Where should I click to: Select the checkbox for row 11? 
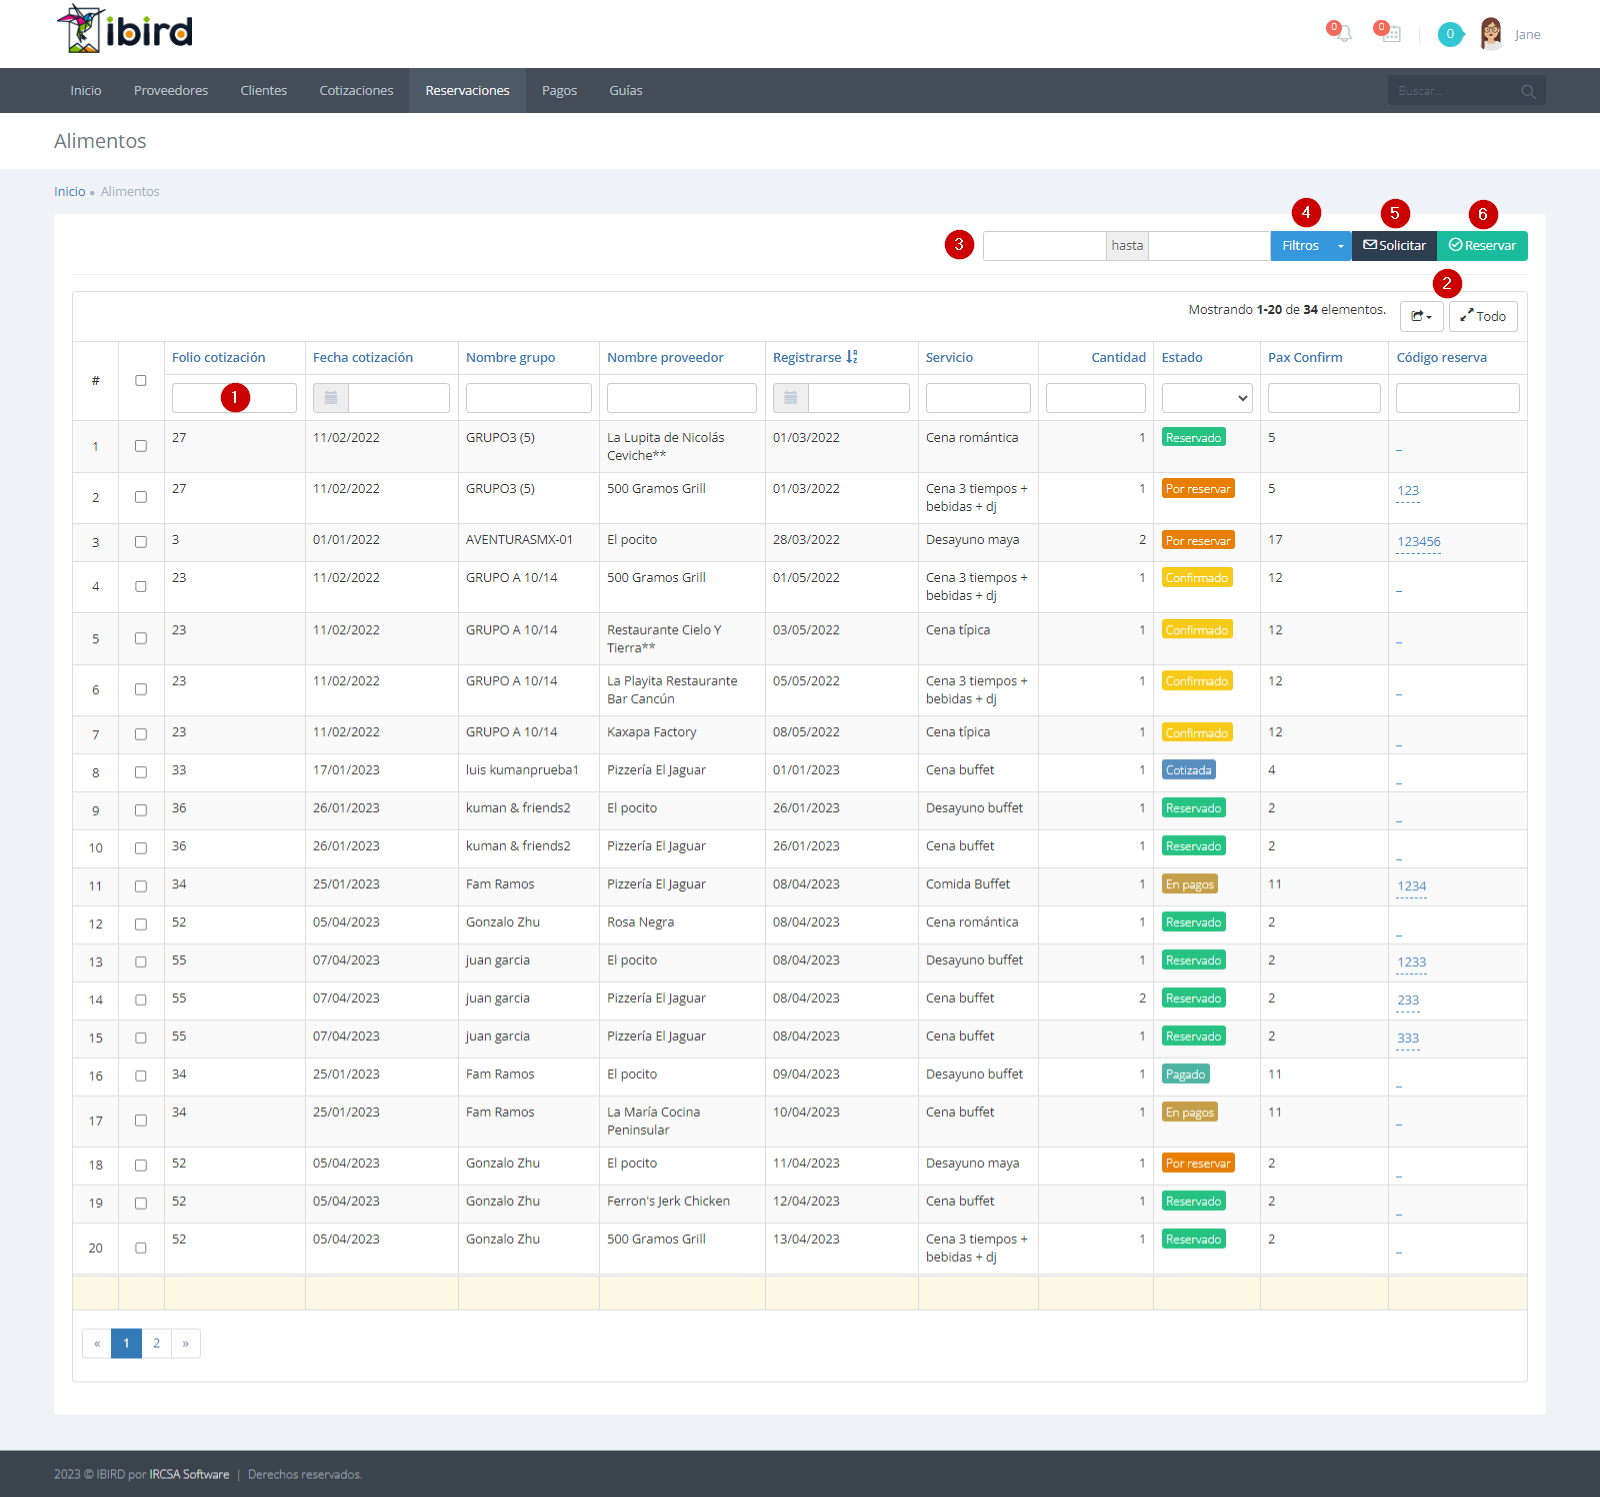[141, 886]
